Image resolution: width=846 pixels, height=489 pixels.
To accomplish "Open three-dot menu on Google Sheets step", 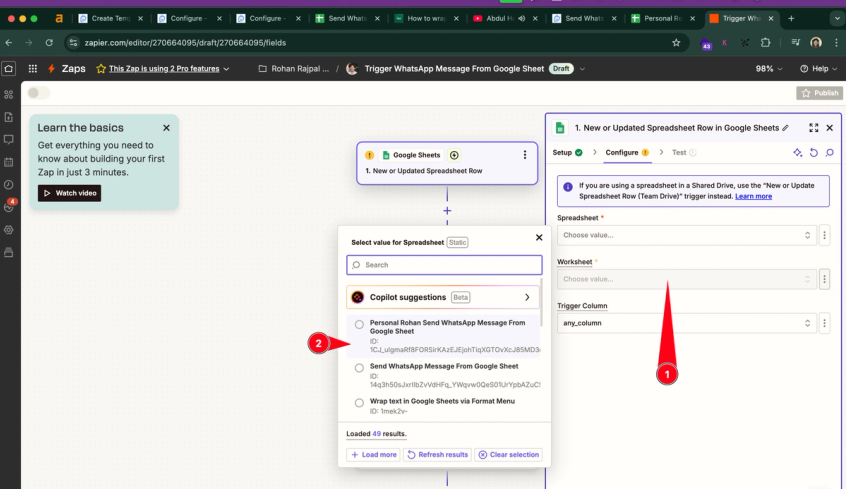I will tap(524, 155).
